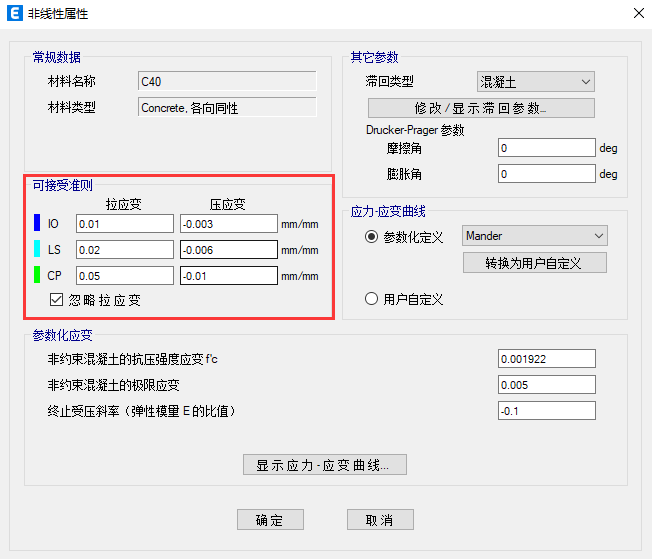The width and height of the screenshot is (652, 559).
Task: Click the IO 压应变 field -0.003
Action: coord(229,224)
